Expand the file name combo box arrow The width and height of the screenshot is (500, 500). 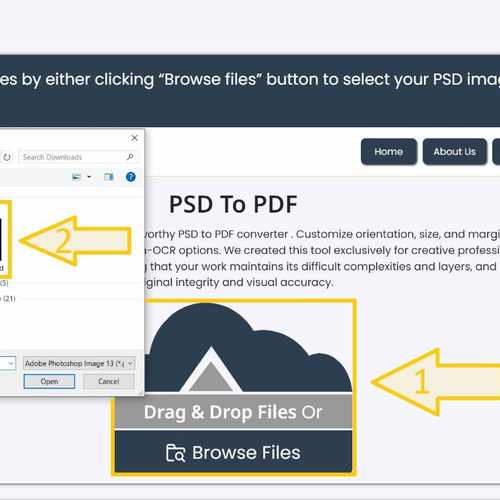click(11, 363)
